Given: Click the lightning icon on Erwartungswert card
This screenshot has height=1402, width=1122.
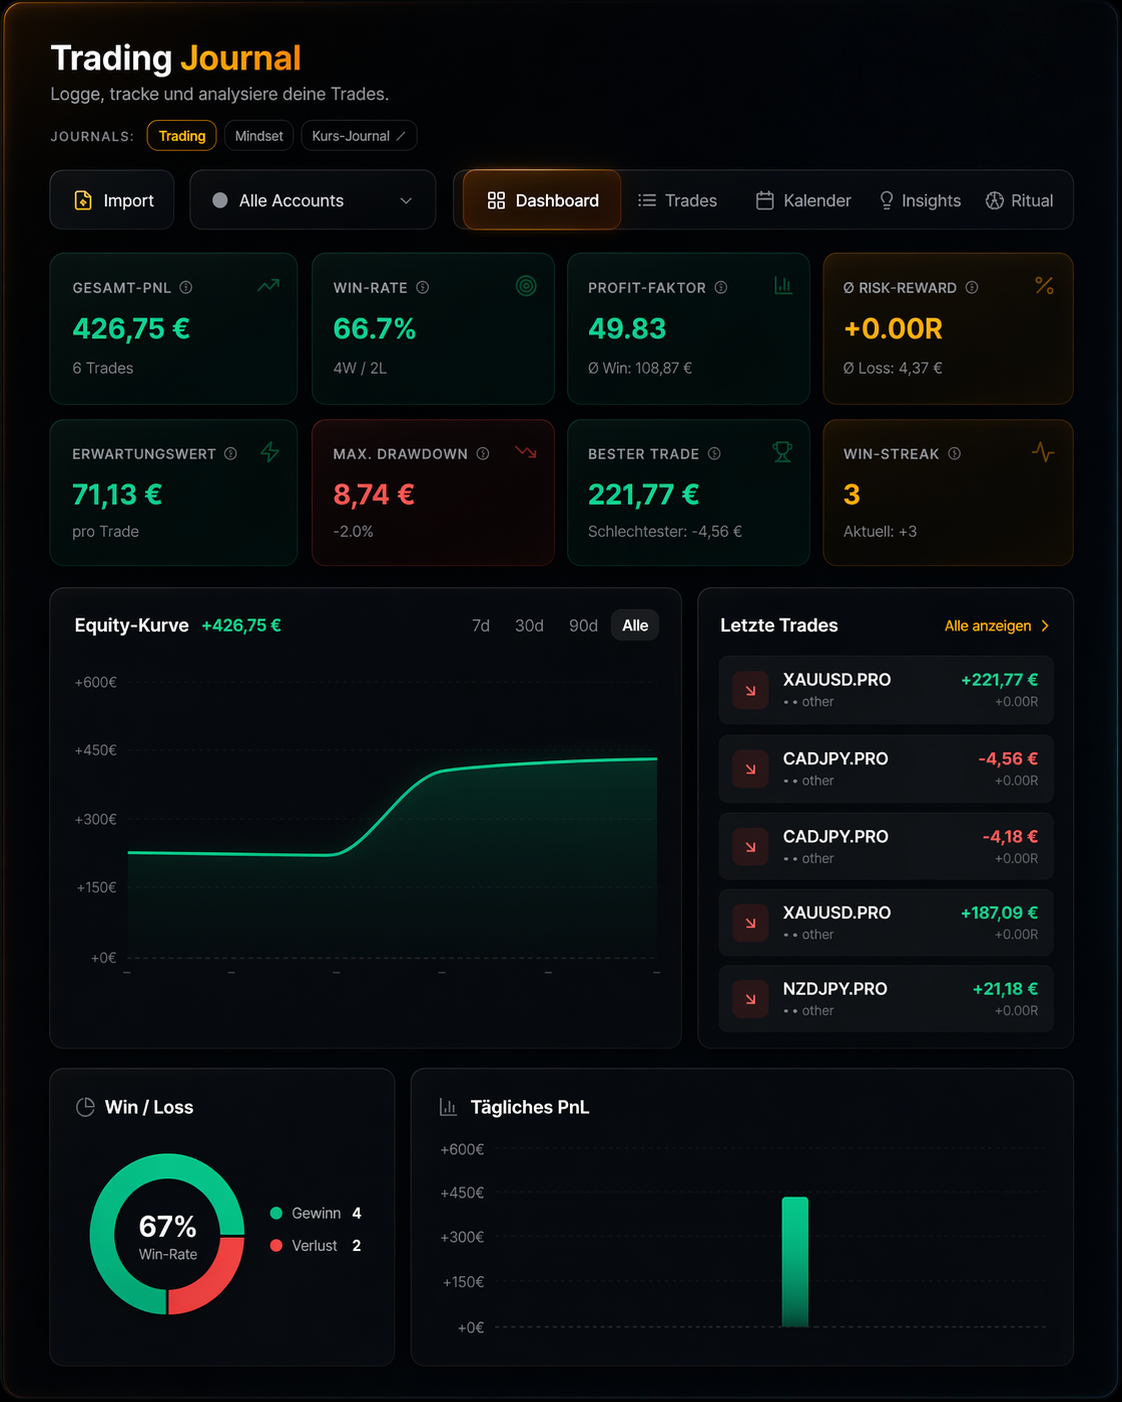Looking at the screenshot, I should (x=270, y=452).
